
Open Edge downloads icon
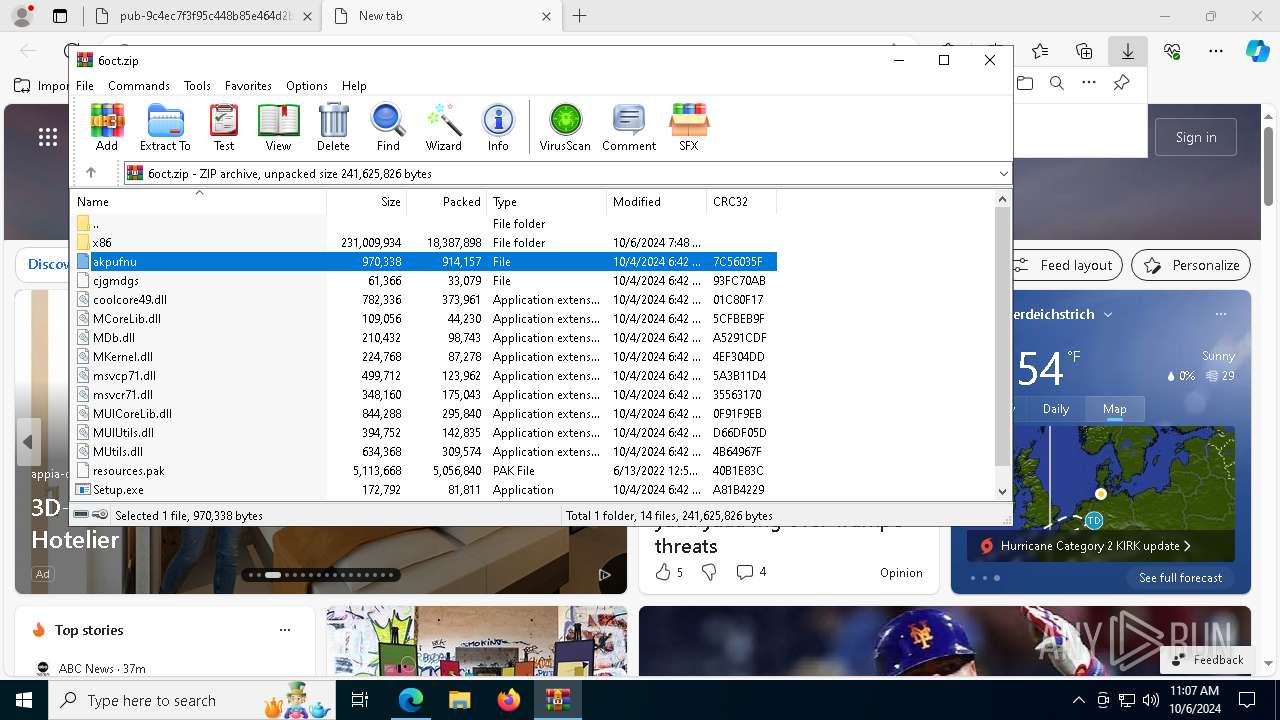coord(1128,51)
